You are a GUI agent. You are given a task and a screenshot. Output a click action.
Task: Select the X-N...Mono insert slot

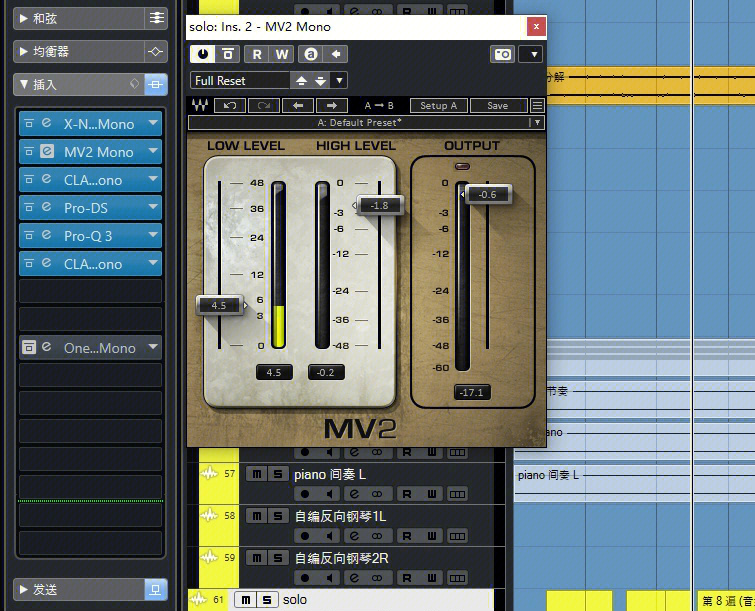pyautogui.click(x=91, y=124)
